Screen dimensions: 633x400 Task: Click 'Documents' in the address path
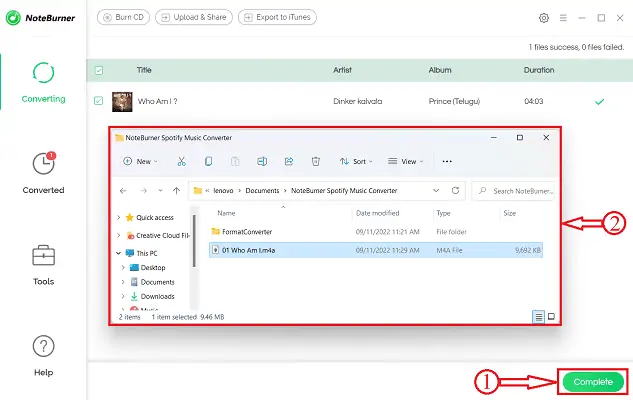(262, 191)
